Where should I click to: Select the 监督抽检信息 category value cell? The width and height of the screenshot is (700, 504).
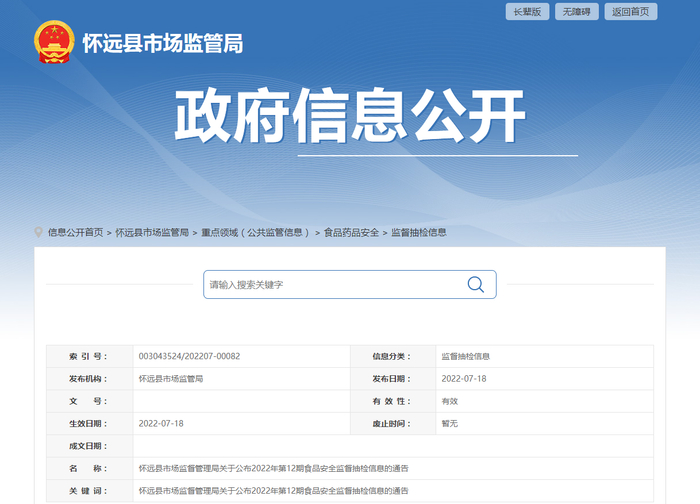[544, 356]
